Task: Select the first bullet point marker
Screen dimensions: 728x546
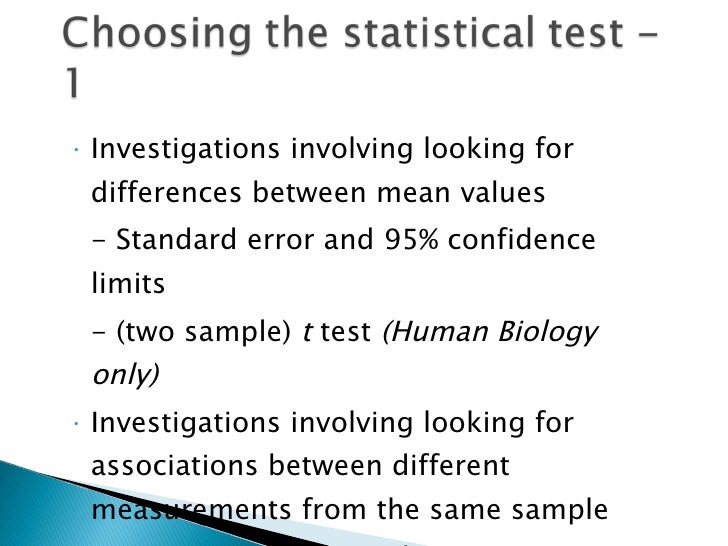Action: point(76,150)
